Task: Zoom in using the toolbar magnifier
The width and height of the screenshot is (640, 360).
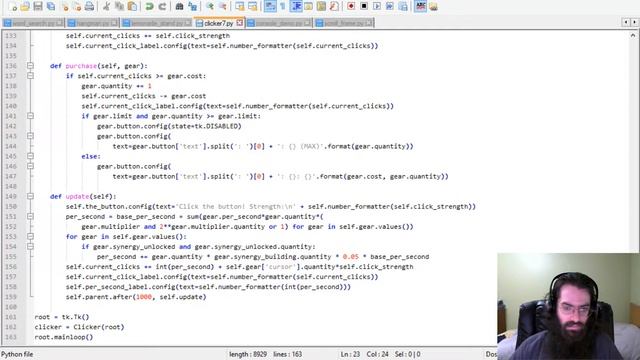Action: (x=210, y=7)
